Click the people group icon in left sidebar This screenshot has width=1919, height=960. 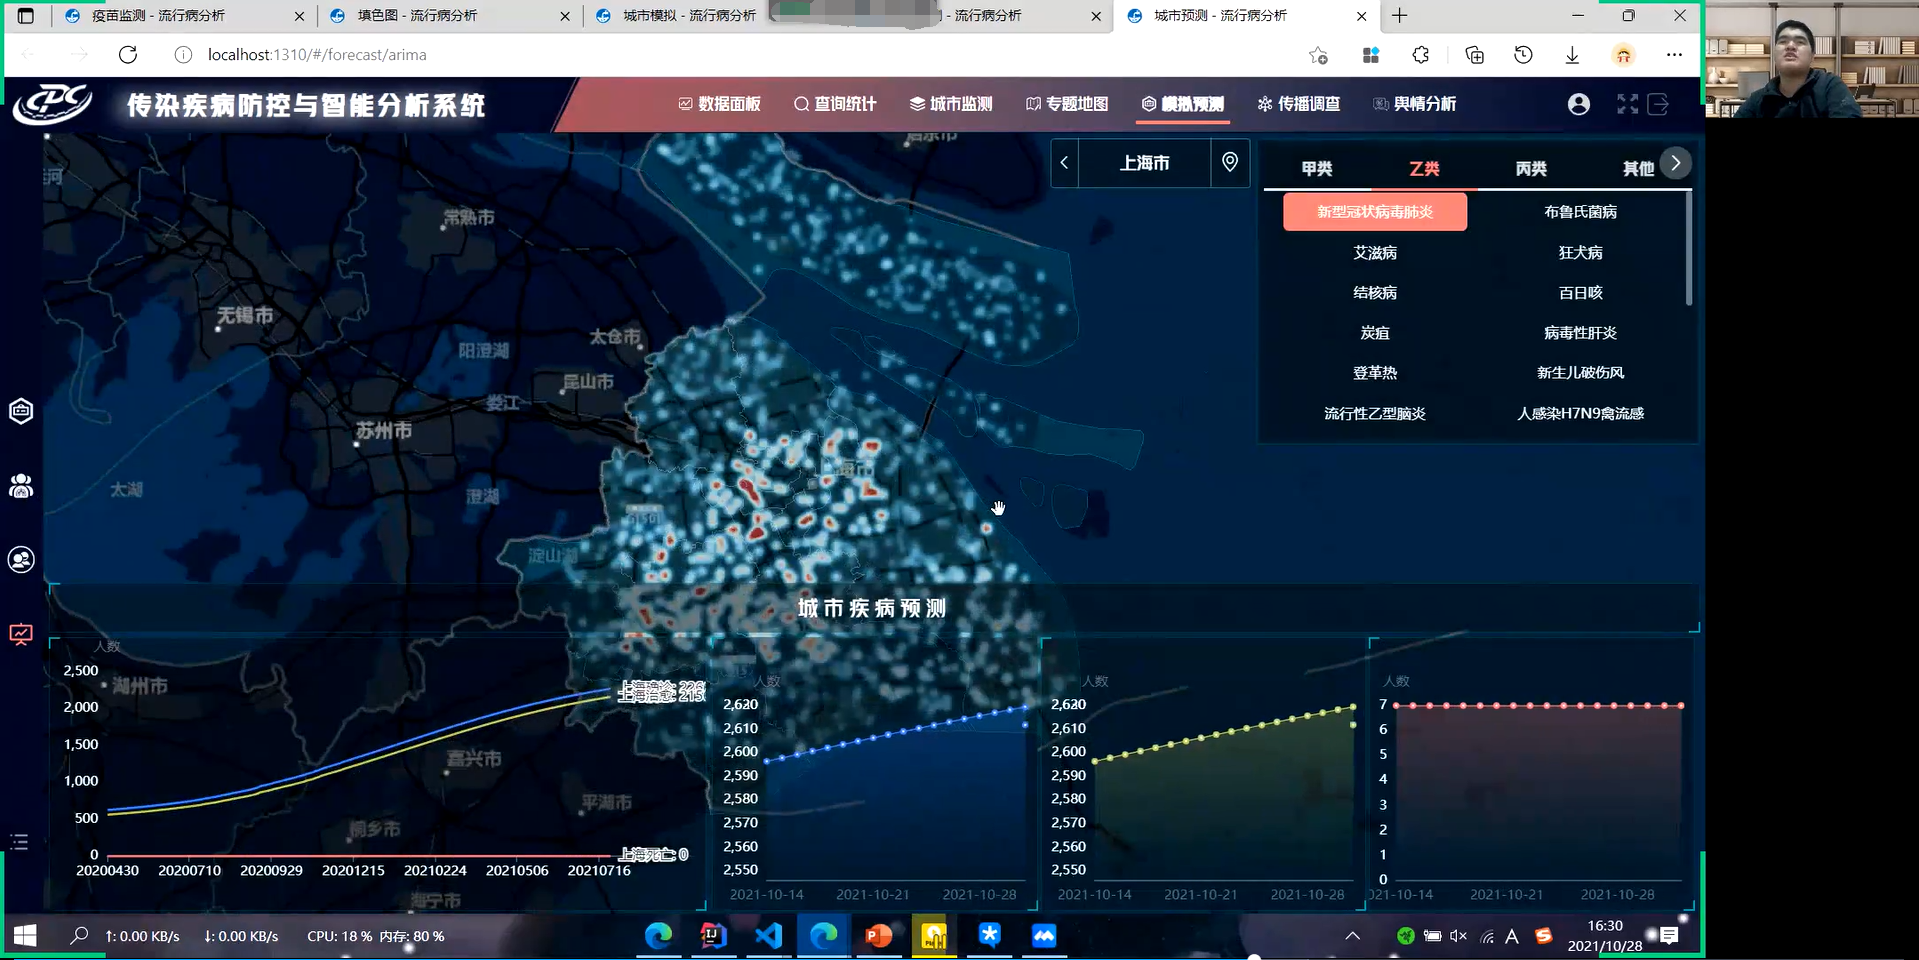point(21,486)
